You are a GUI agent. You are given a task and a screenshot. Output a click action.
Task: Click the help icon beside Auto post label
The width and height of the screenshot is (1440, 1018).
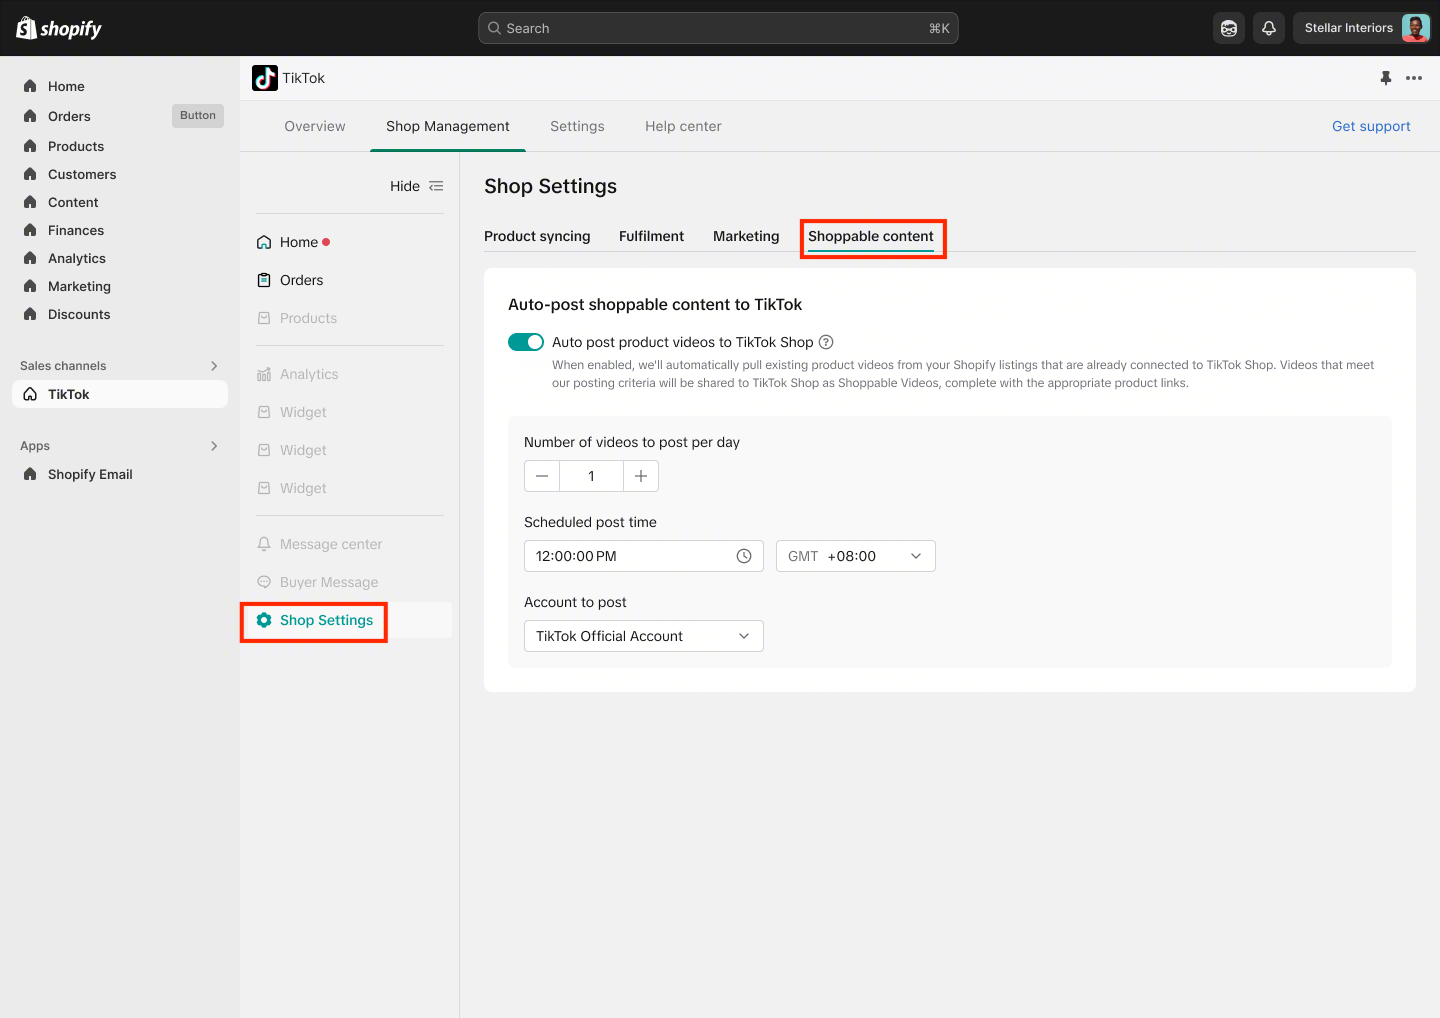coord(826,342)
